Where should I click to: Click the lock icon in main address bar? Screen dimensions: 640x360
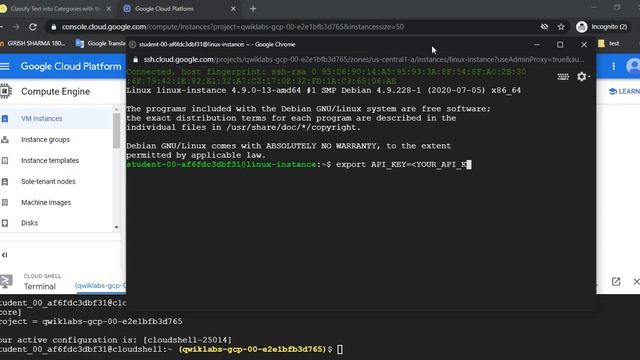53,27
